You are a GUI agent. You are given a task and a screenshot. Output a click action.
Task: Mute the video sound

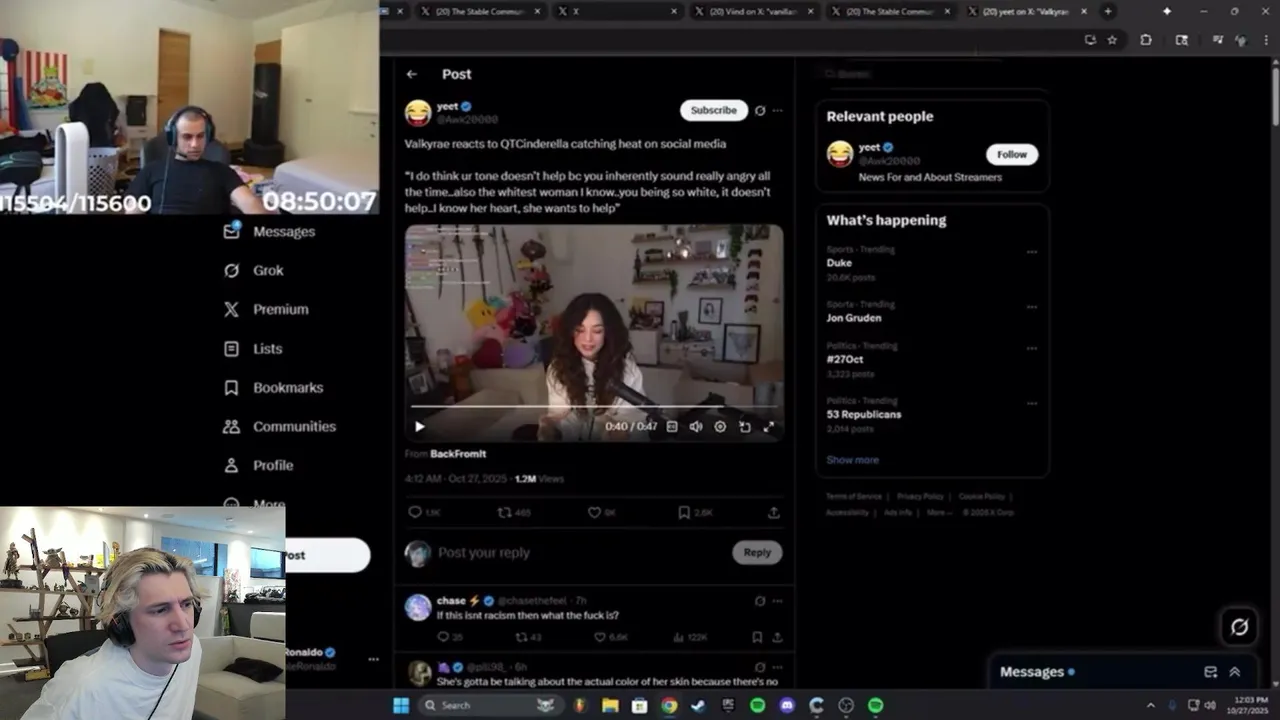[696, 426]
